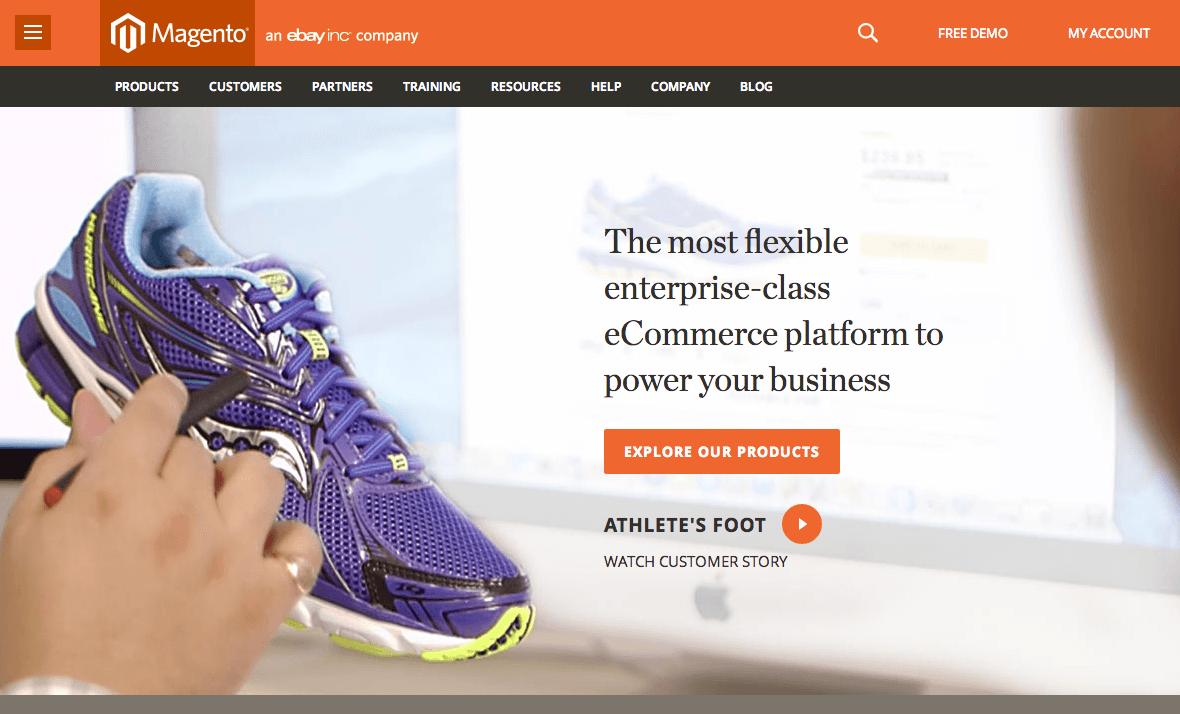Play the Athlete's Foot video
The image size is (1180, 714).
(x=801, y=524)
